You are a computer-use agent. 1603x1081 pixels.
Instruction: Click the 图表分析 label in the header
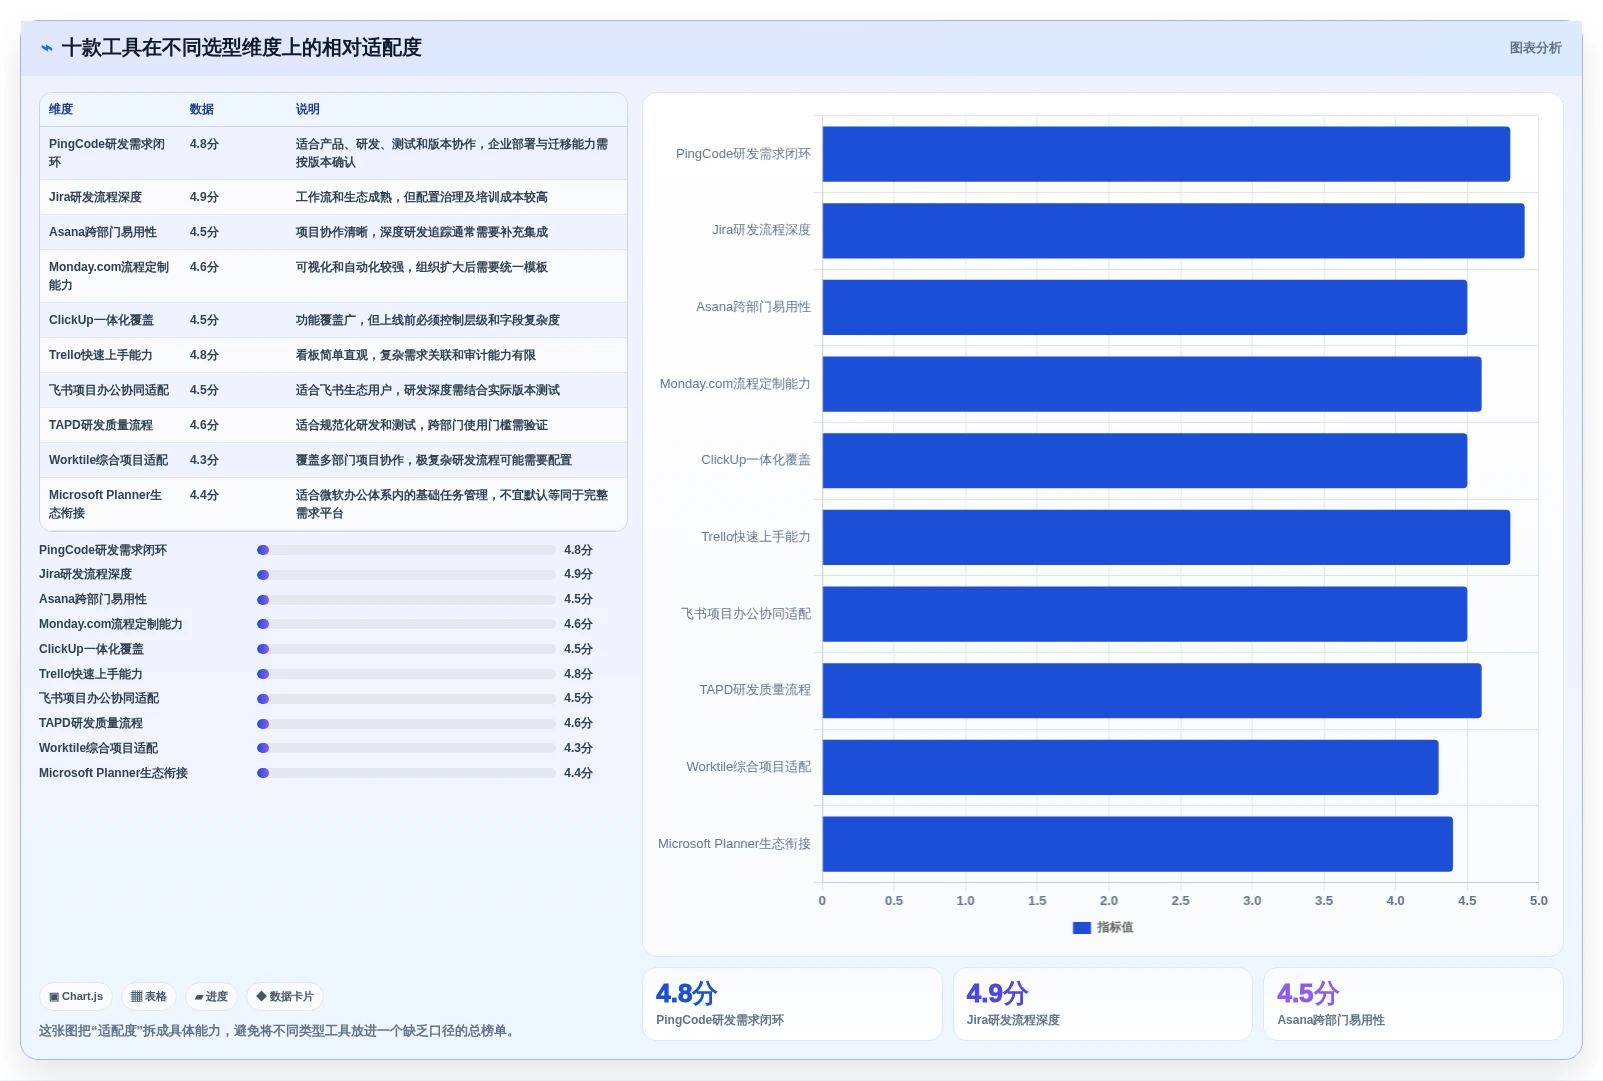click(1535, 48)
